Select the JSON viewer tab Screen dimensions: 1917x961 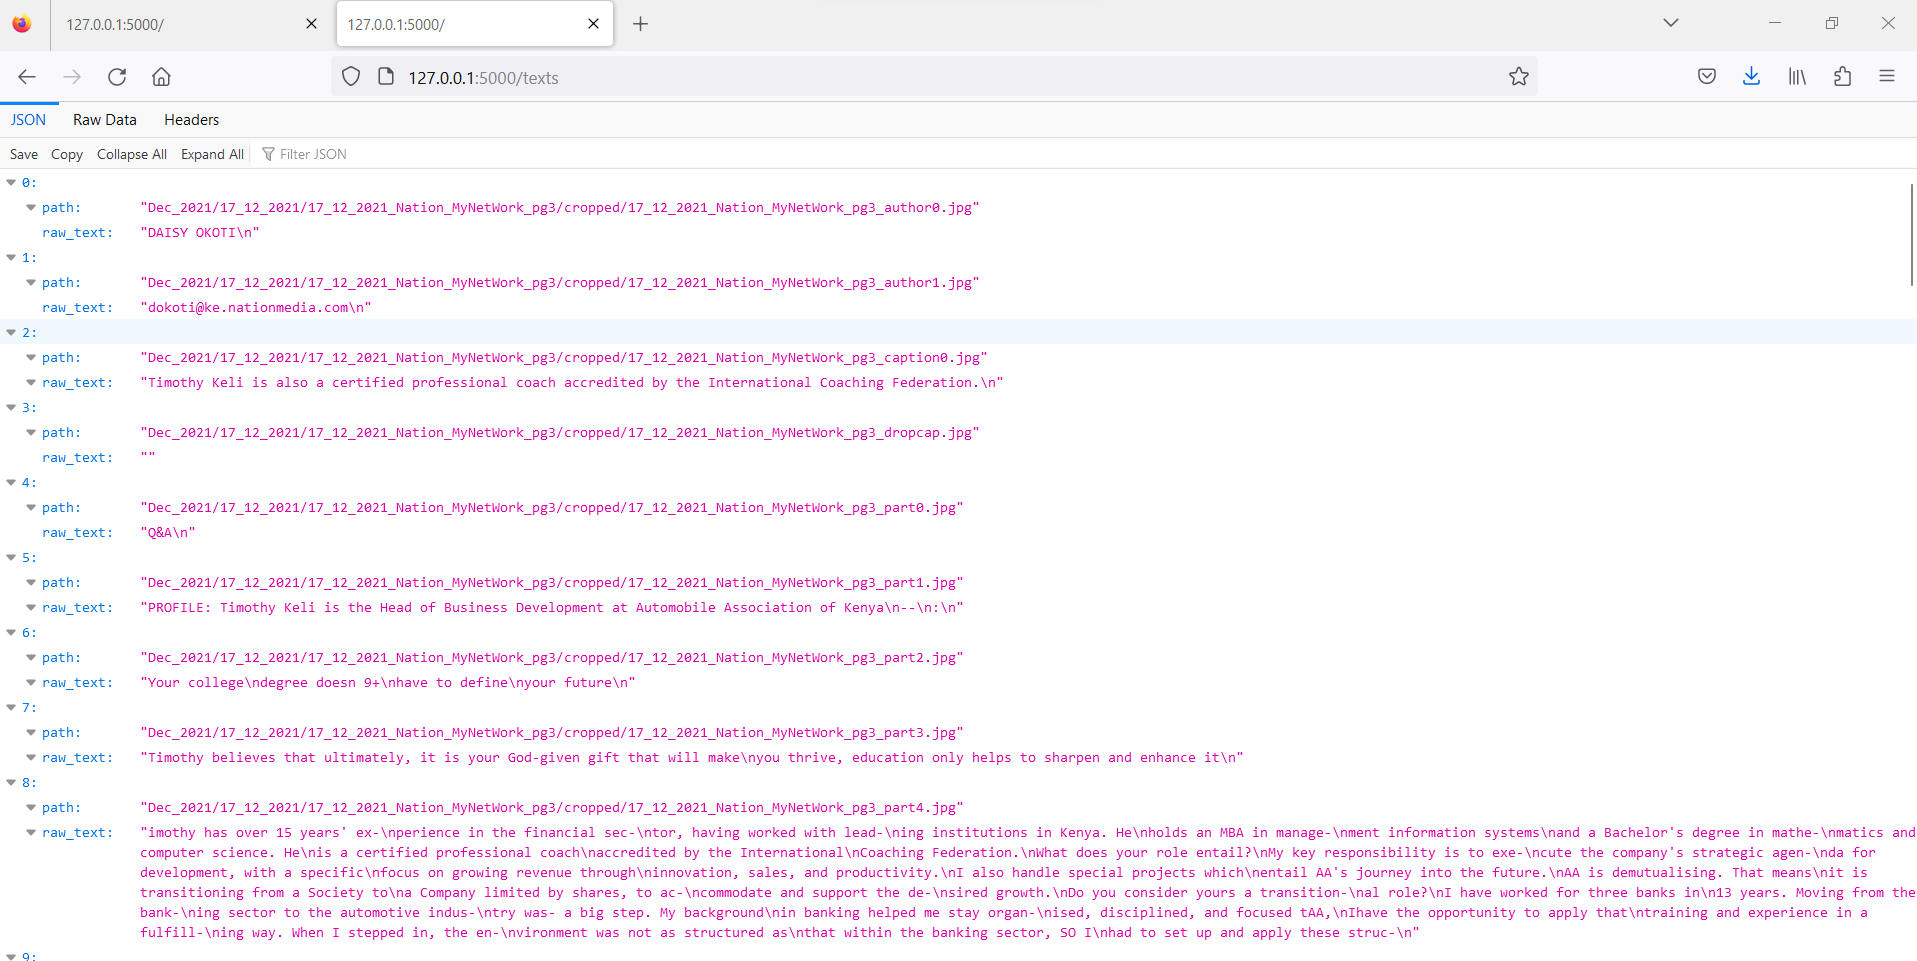(29, 120)
